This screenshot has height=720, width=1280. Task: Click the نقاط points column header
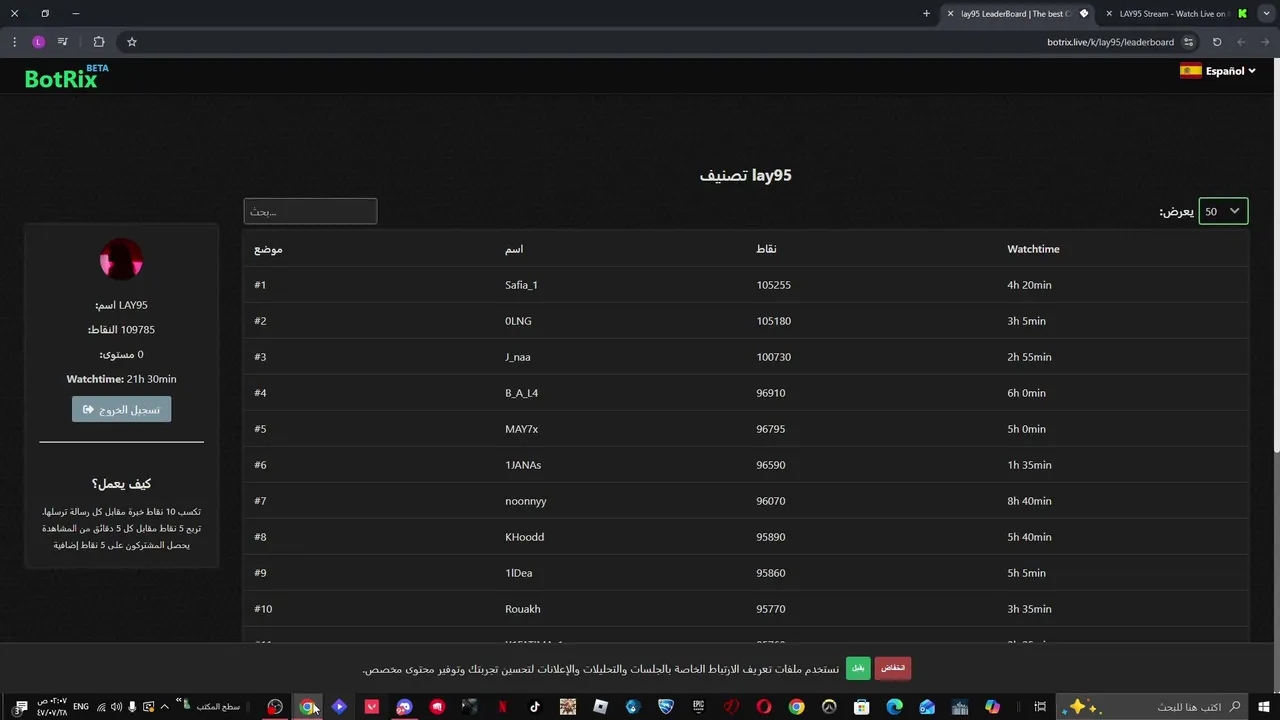766,249
